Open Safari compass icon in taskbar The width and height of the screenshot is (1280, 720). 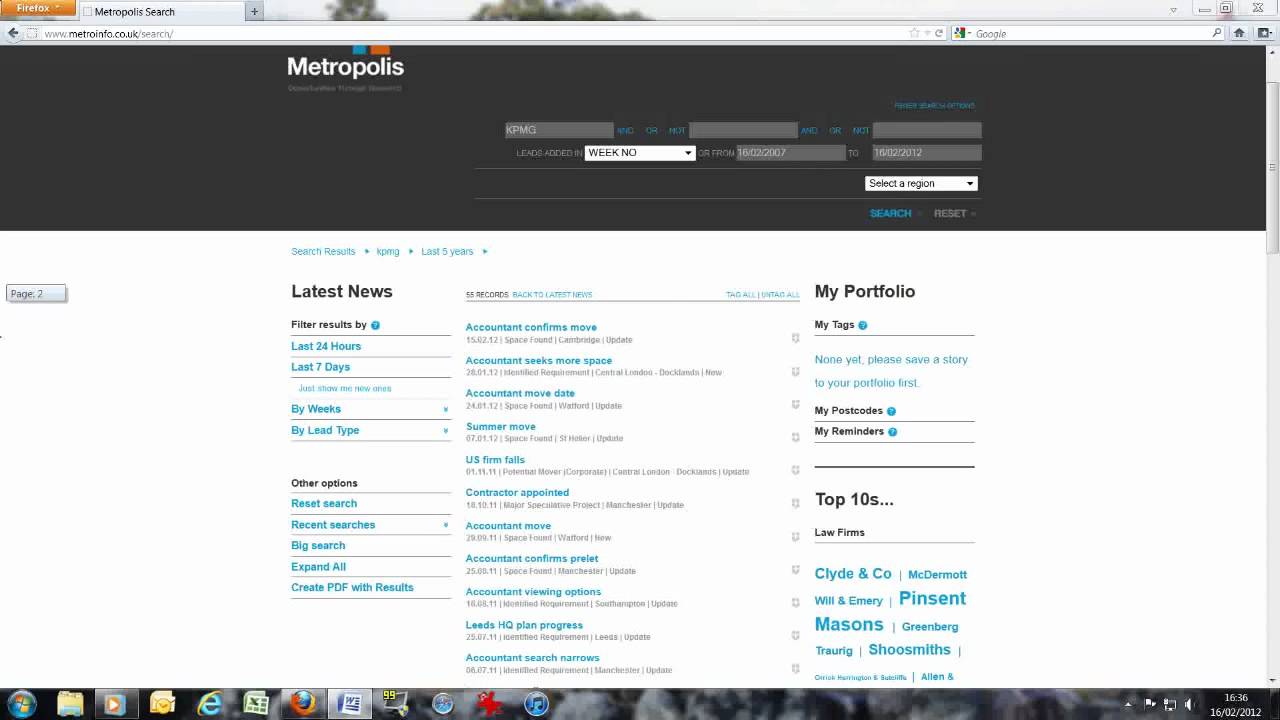coord(443,704)
